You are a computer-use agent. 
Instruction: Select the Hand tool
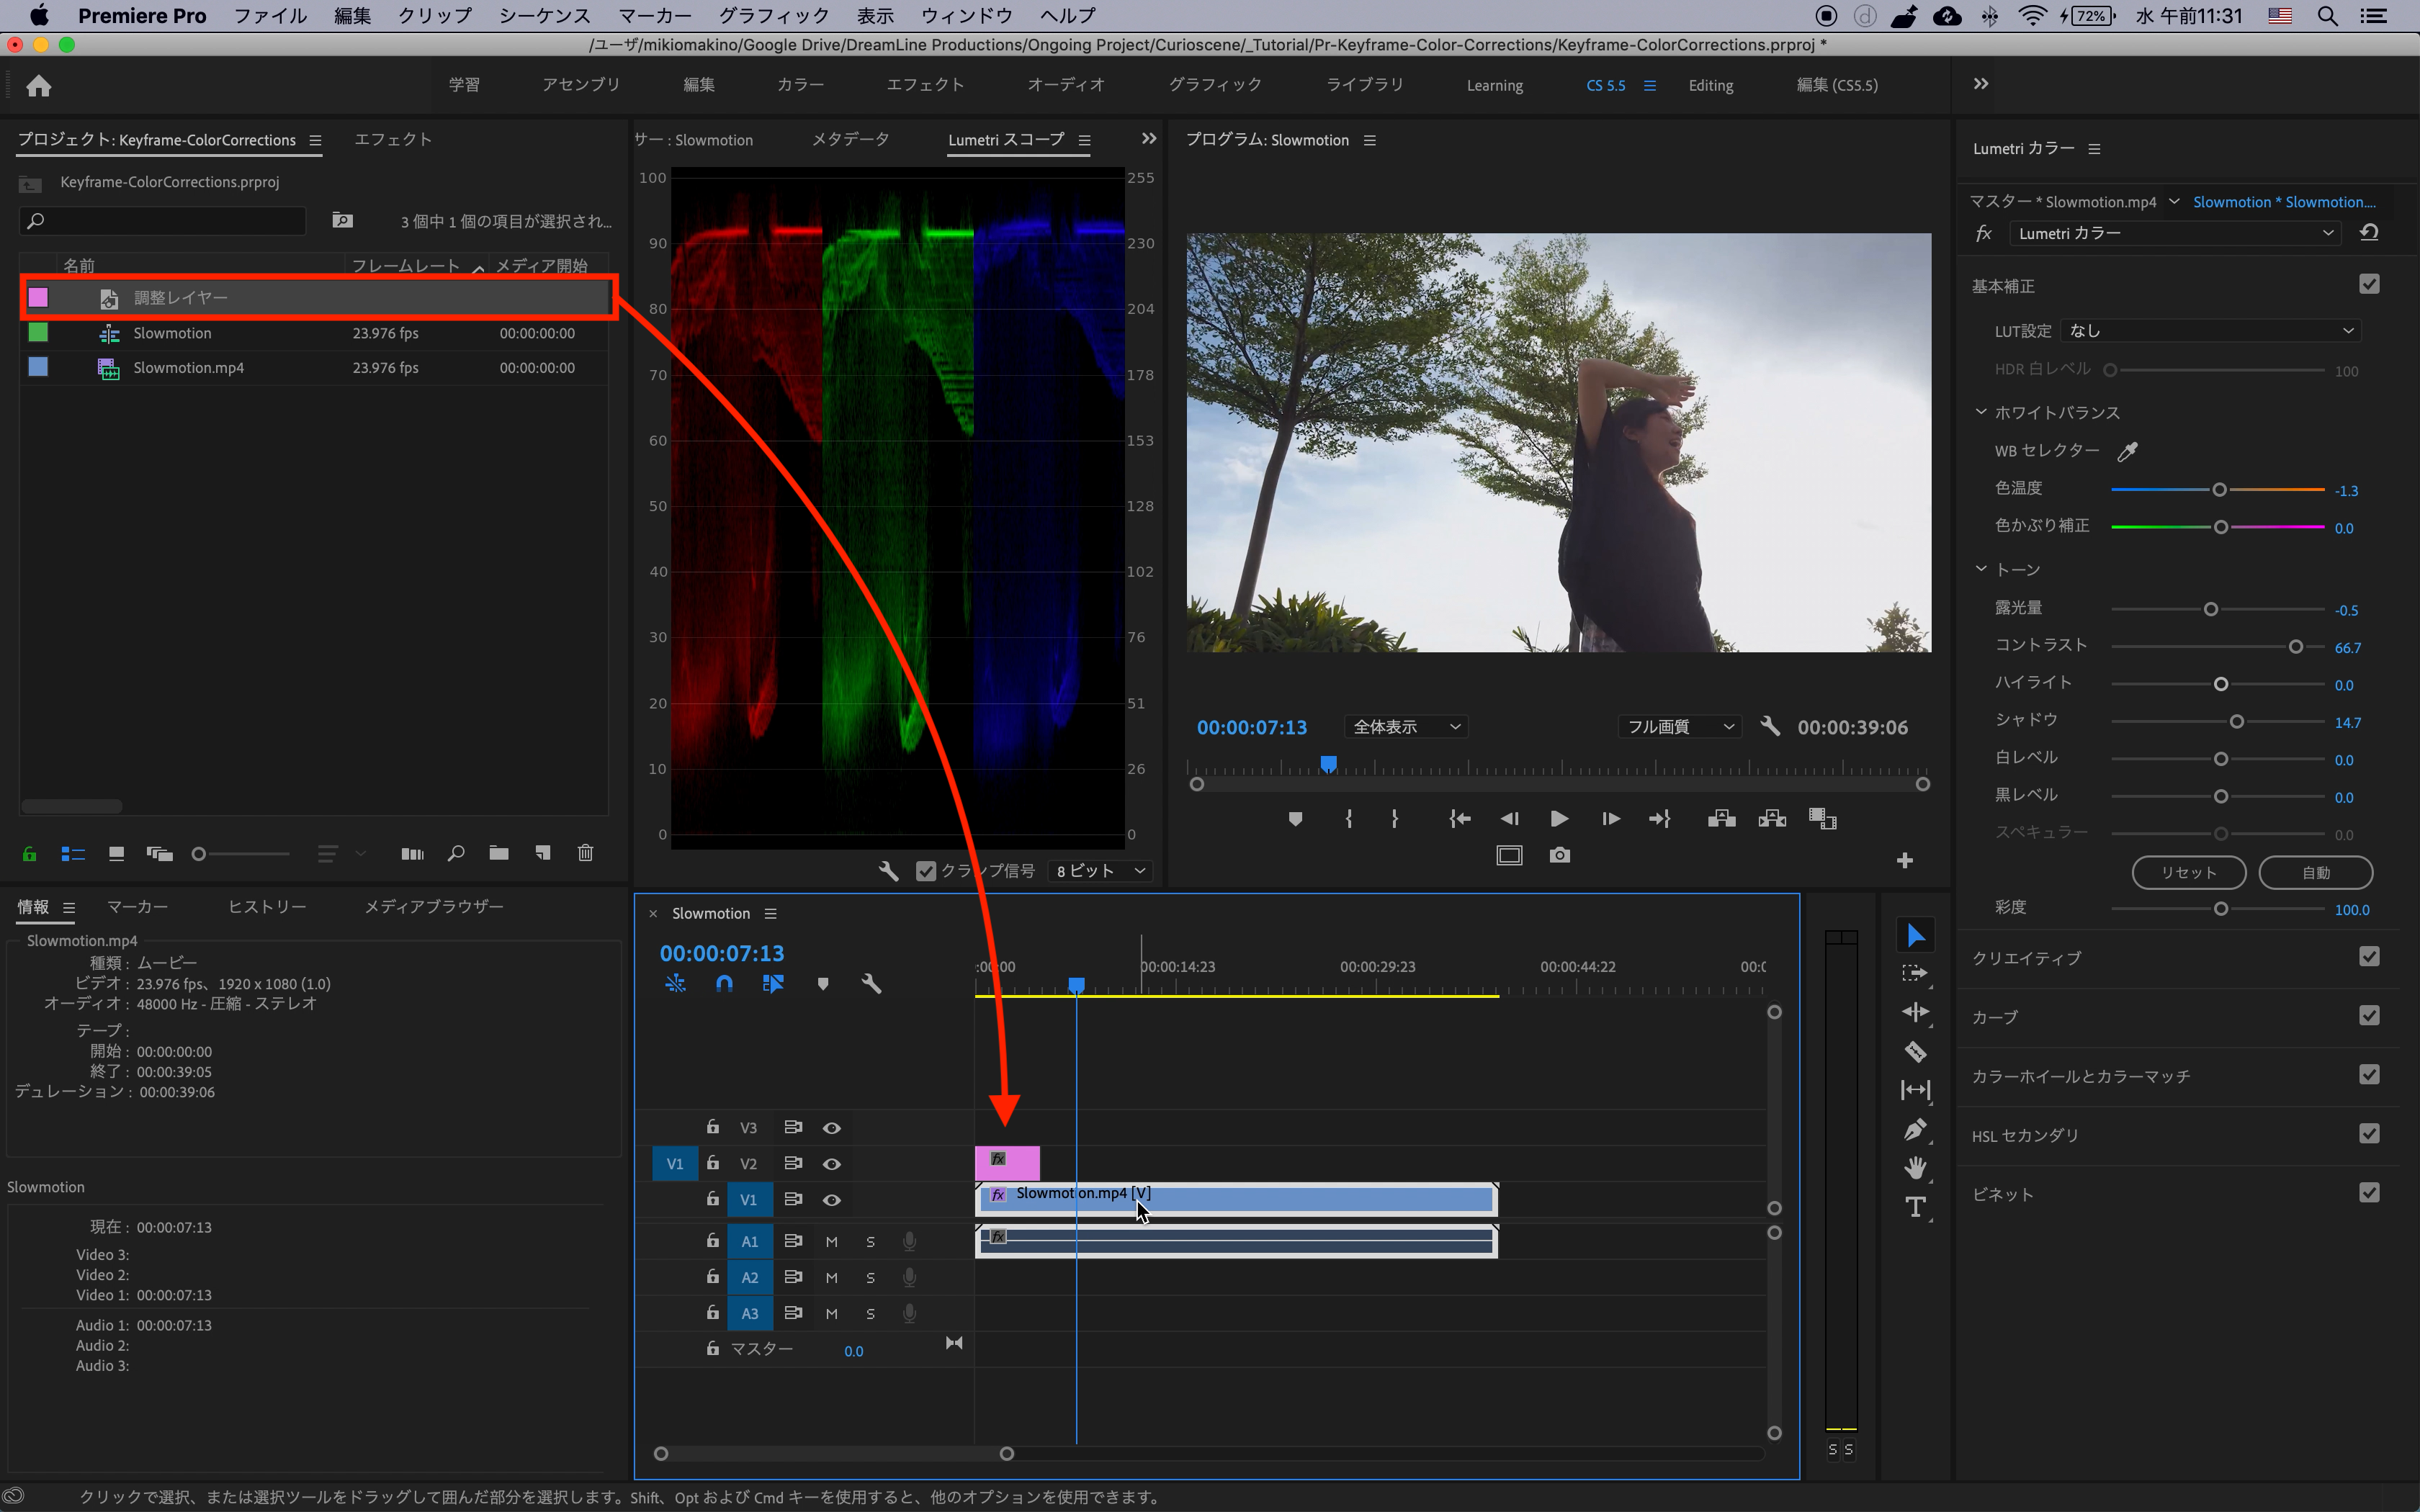1915,1168
